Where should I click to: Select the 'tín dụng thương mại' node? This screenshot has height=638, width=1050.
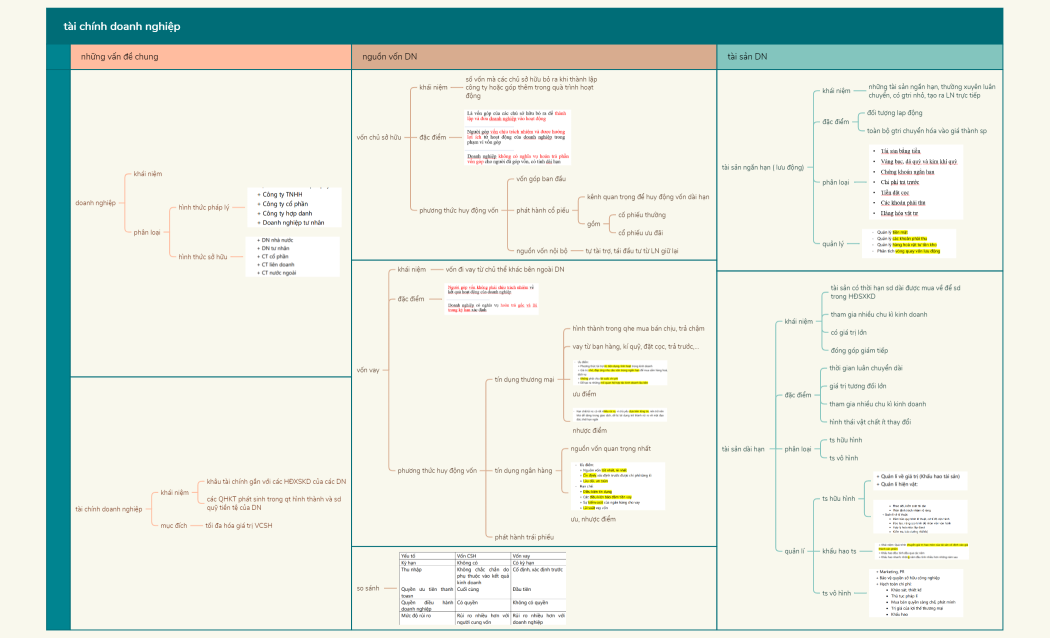[x=525, y=381]
